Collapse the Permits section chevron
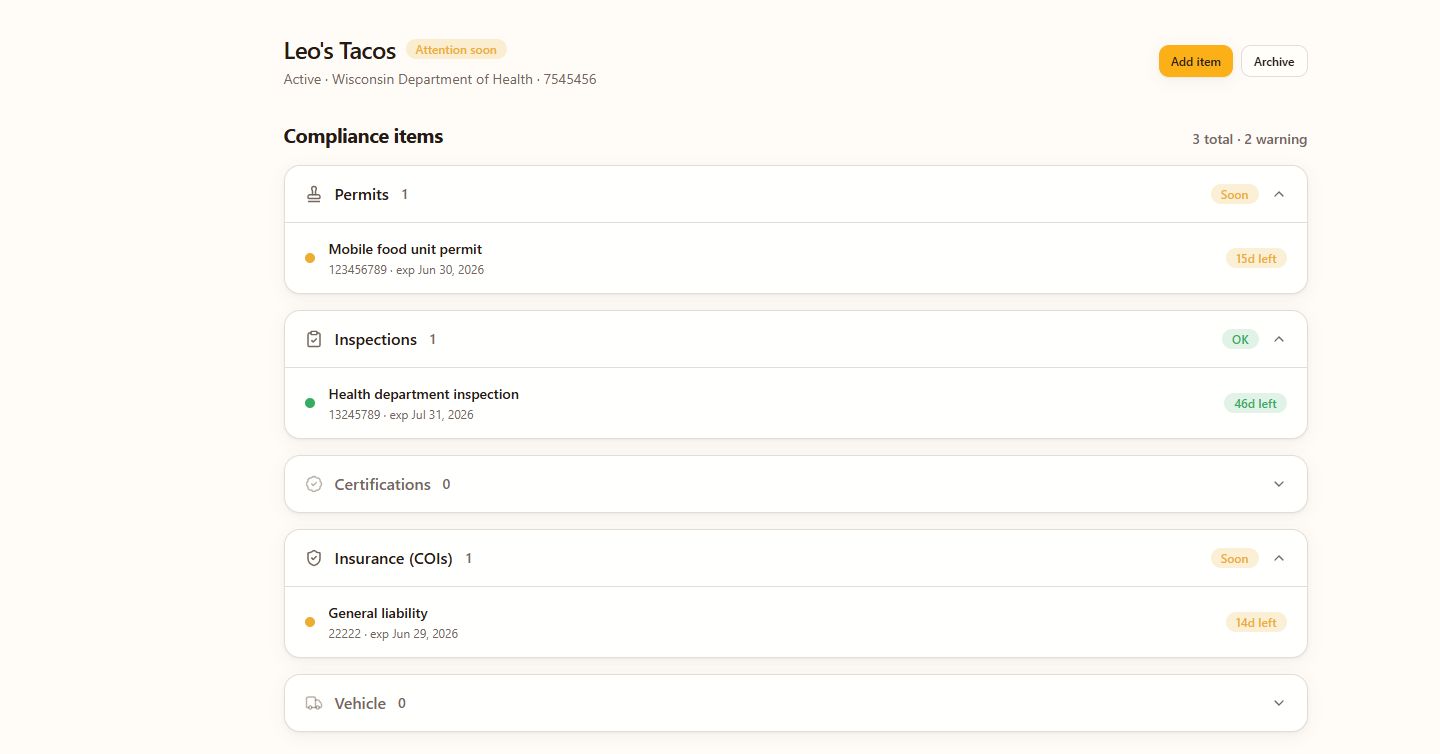 1279,195
